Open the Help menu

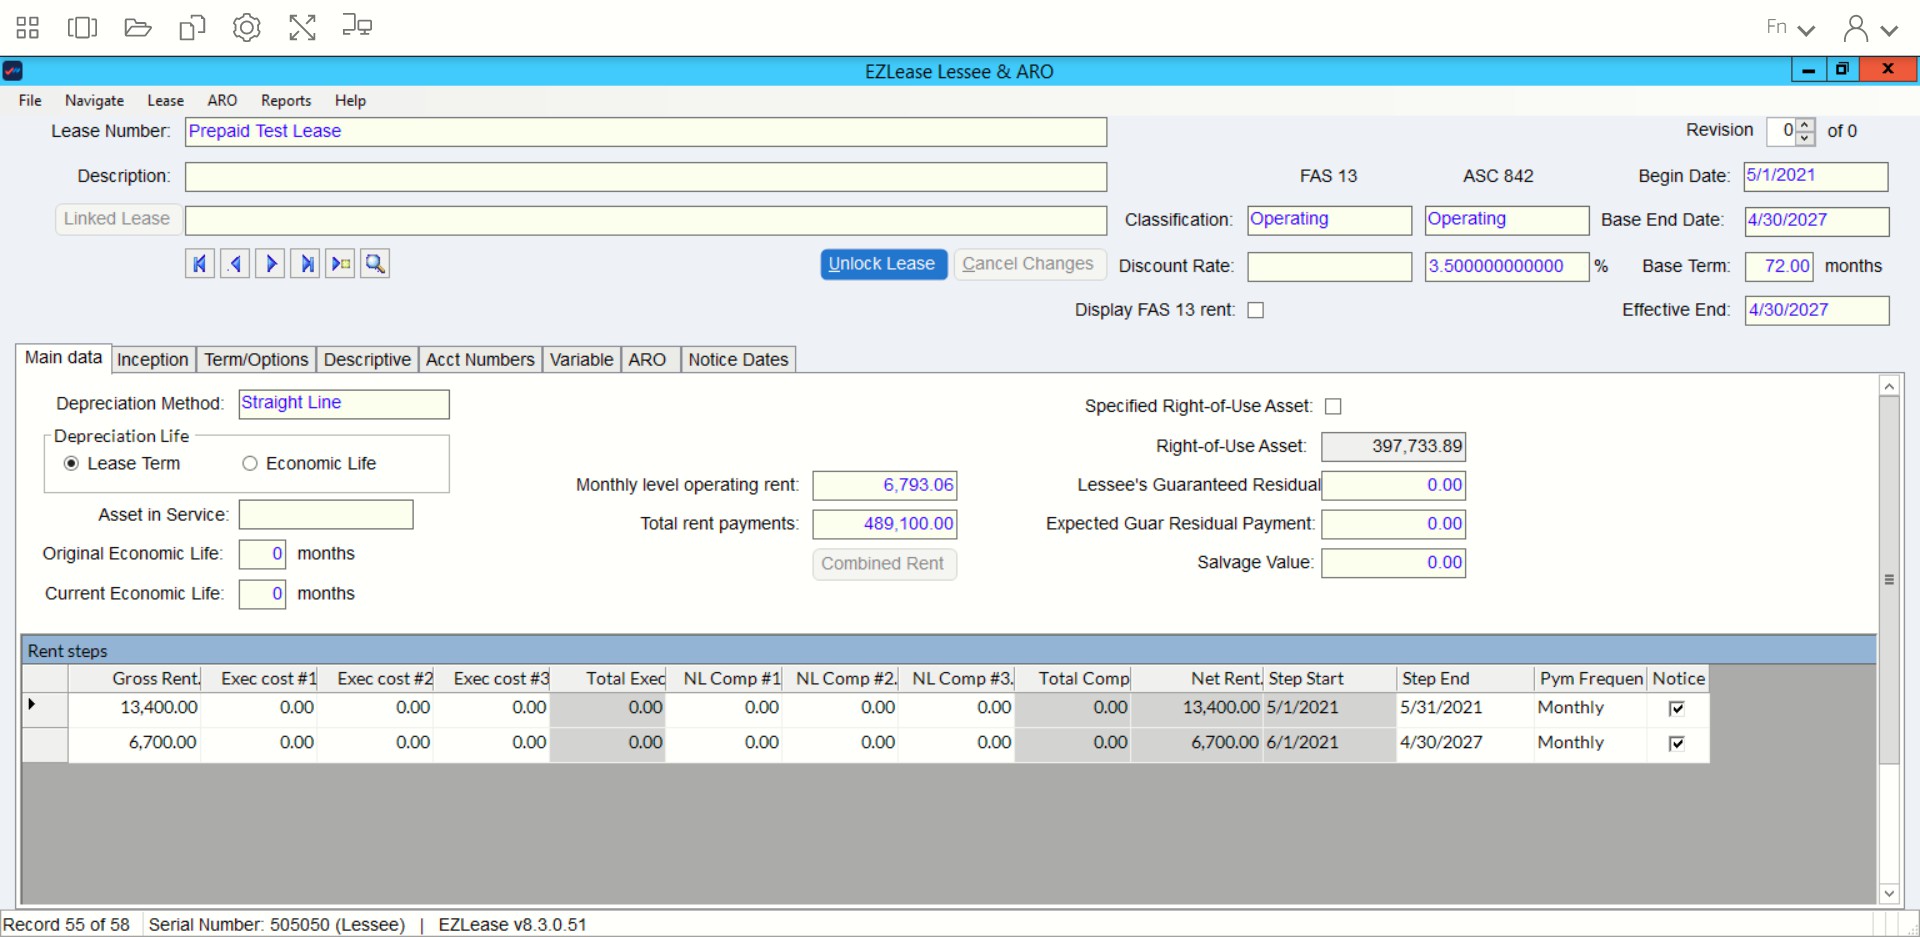pyautogui.click(x=350, y=100)
